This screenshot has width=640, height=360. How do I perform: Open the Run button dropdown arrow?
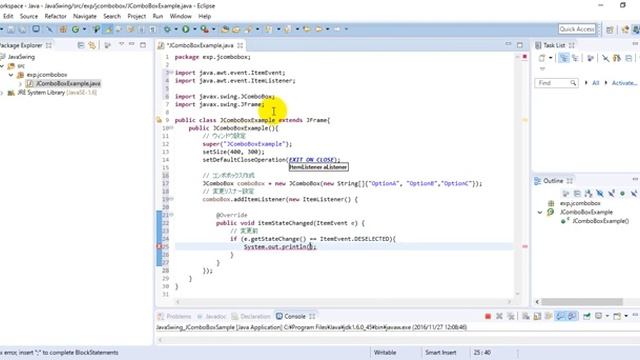click(194, 29)
